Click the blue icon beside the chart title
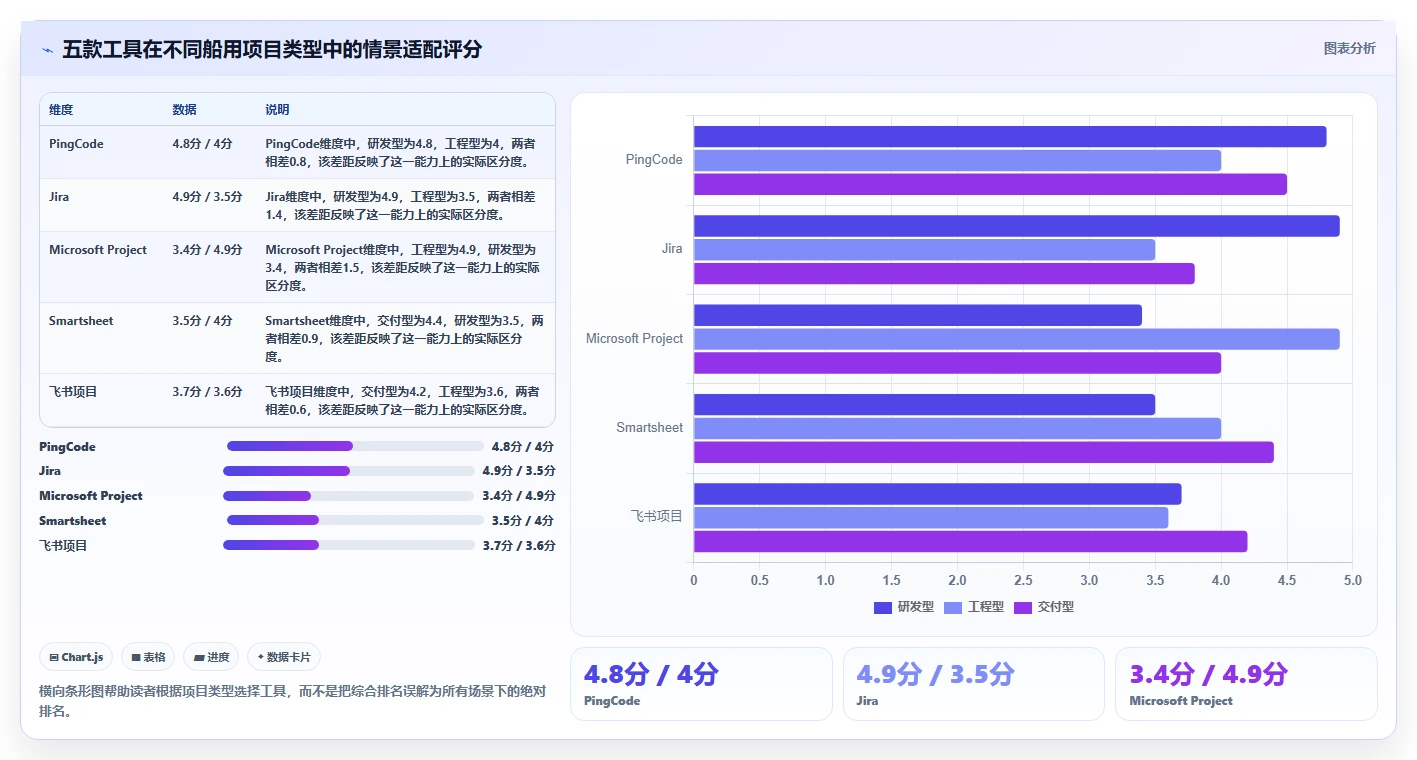Viewport: 1417px width, 760px height. click(47, 50)
